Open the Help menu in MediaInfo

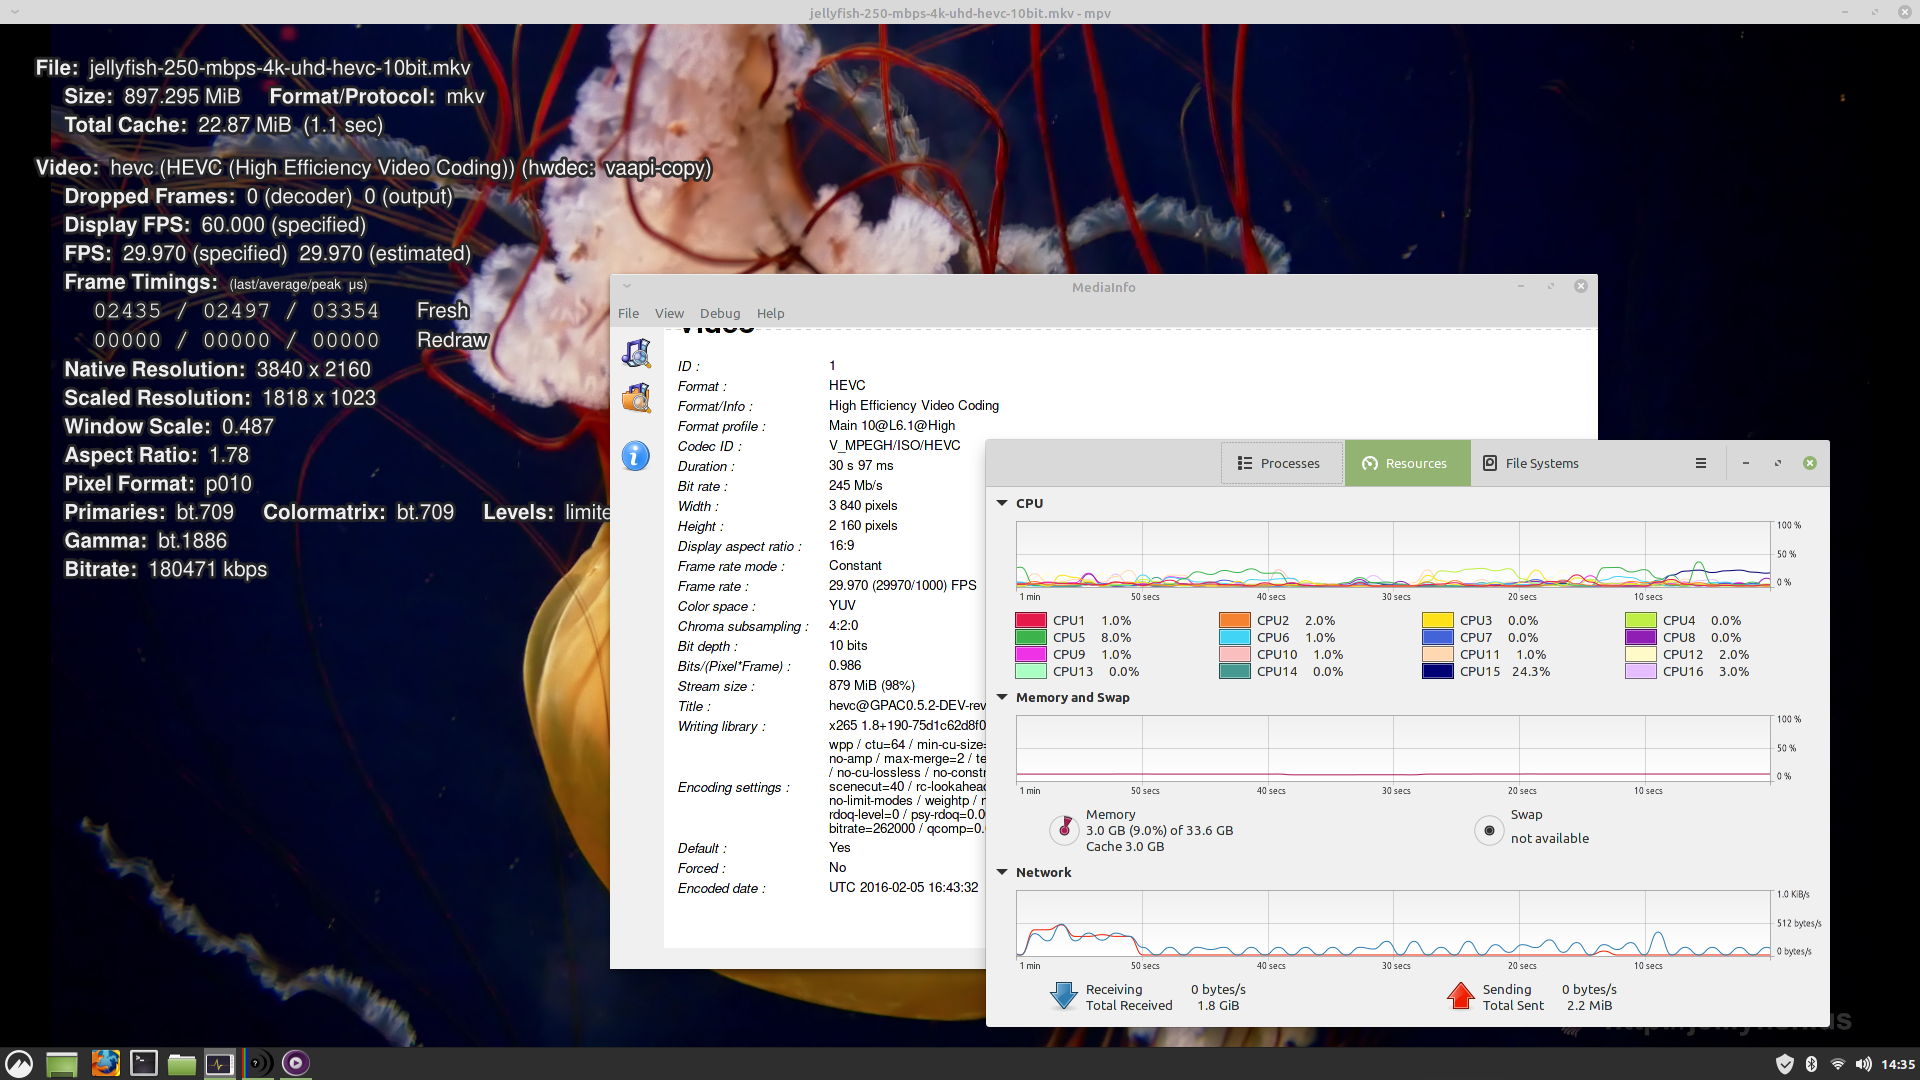tap(770, 313)
